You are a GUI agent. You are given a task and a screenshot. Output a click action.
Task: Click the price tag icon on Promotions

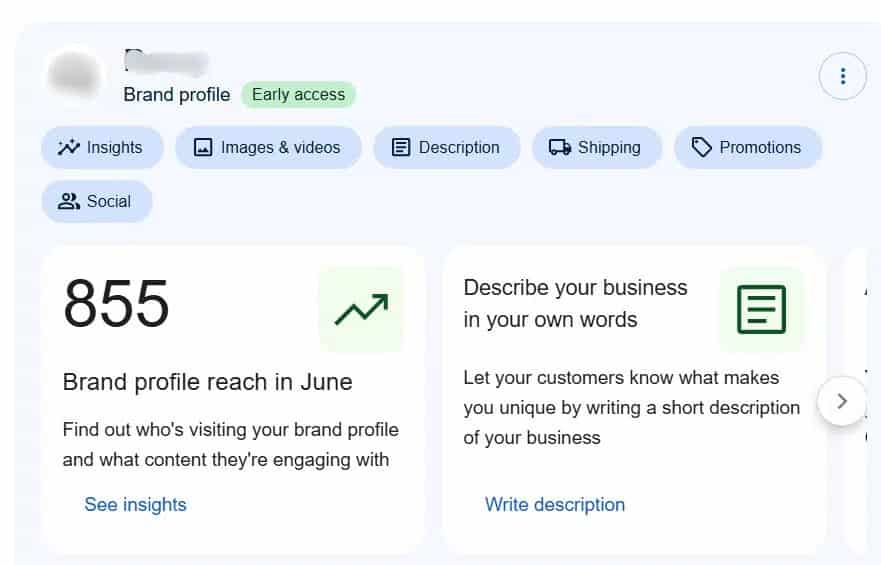point(701,147)
